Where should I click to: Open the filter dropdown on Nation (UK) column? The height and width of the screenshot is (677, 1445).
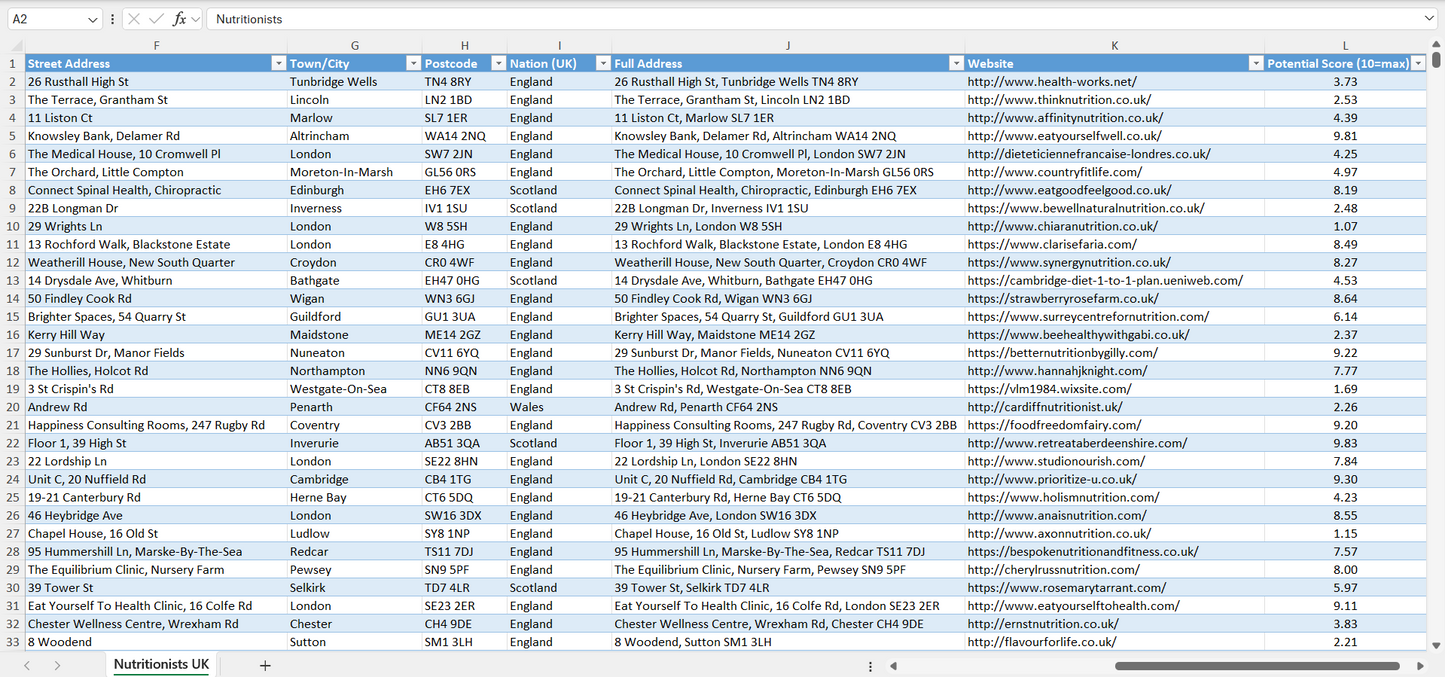[602, 63]
